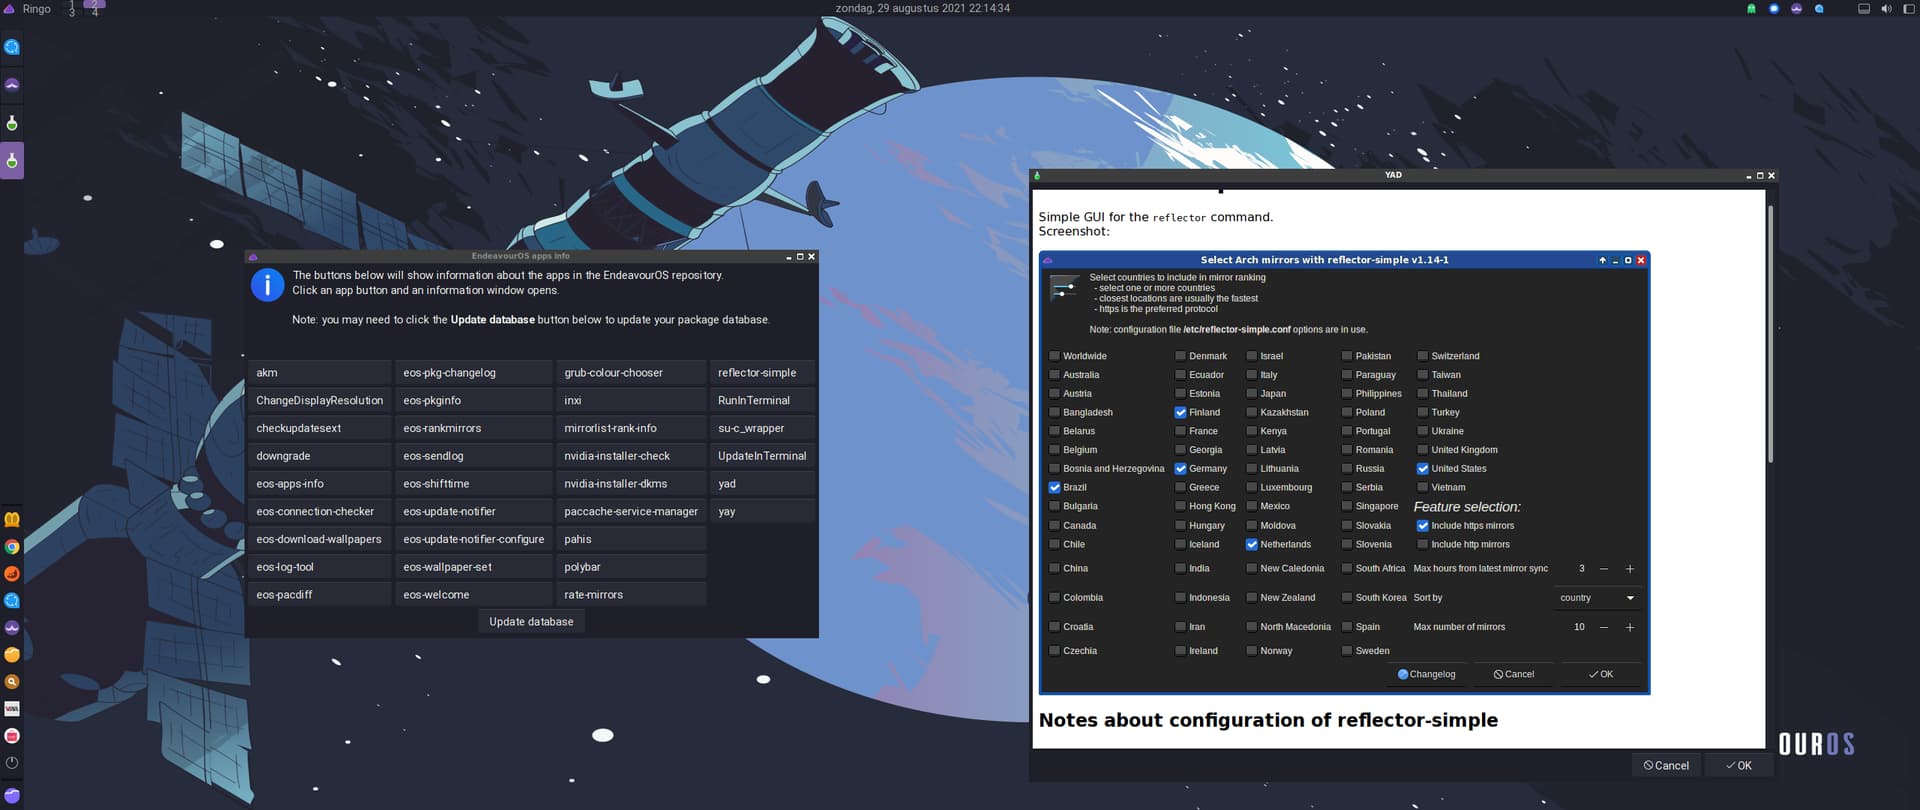1920x810 pixels.
Task: Click the Update database button
Action: 531,622
